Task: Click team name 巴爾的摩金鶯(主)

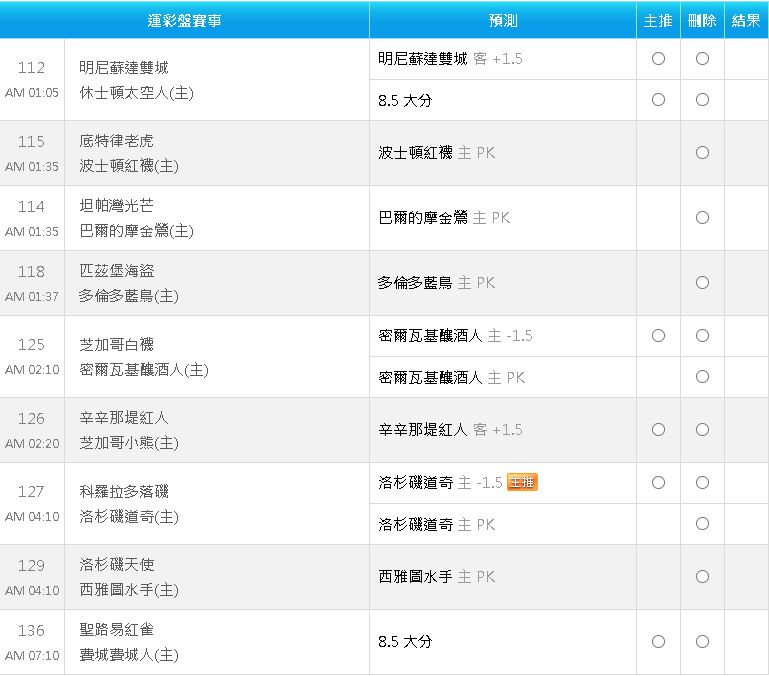Action: click(136, 231)
